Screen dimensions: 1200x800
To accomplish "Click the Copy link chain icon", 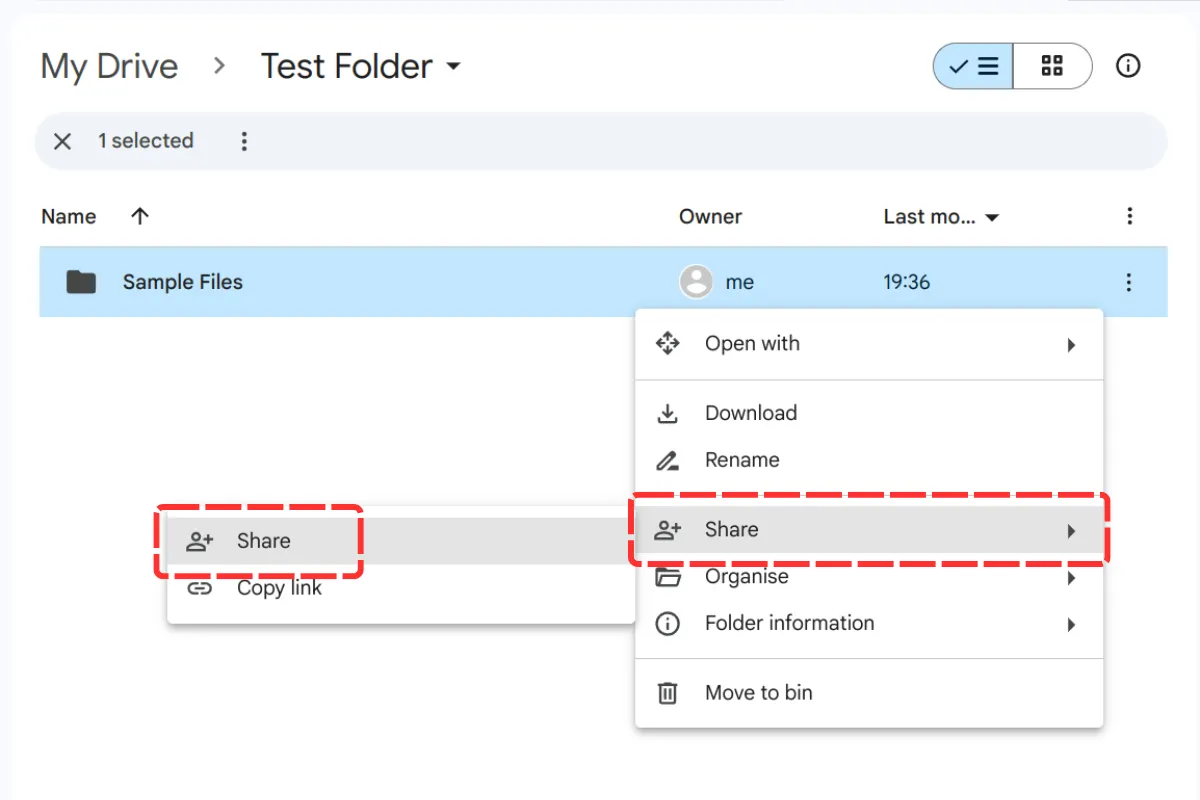I will point(200,588).
